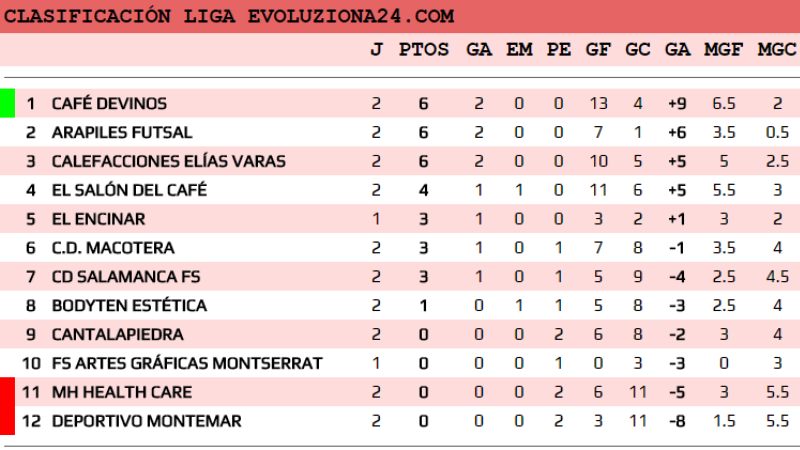
Task: Click the red marker beside MH Health Care
Action: (7, 392)
